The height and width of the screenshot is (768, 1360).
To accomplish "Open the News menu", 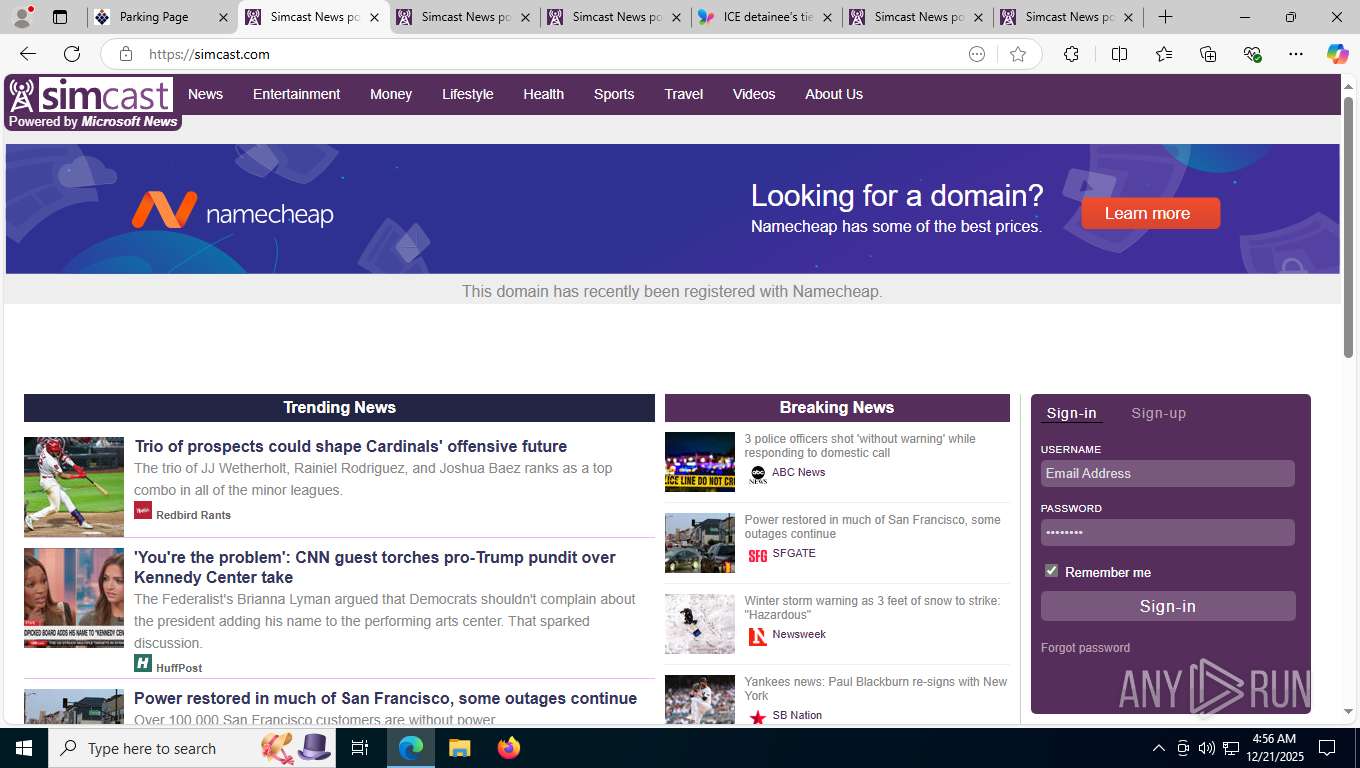I will [205, 94].
